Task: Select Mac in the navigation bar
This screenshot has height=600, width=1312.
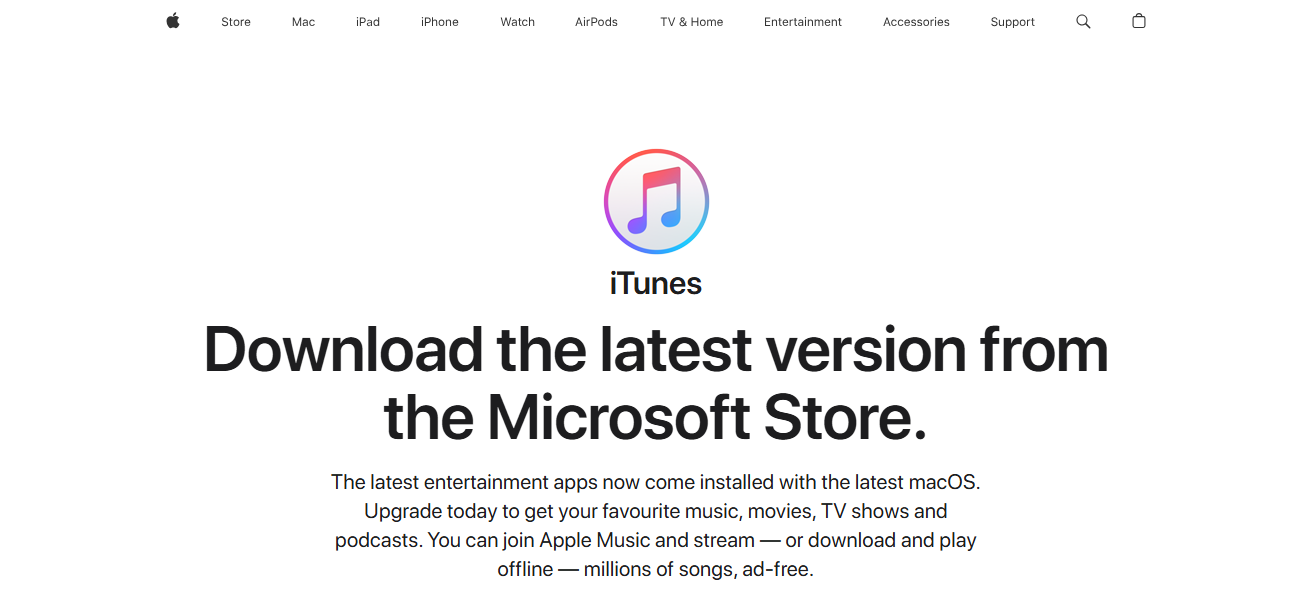Action: coord(303,22)
